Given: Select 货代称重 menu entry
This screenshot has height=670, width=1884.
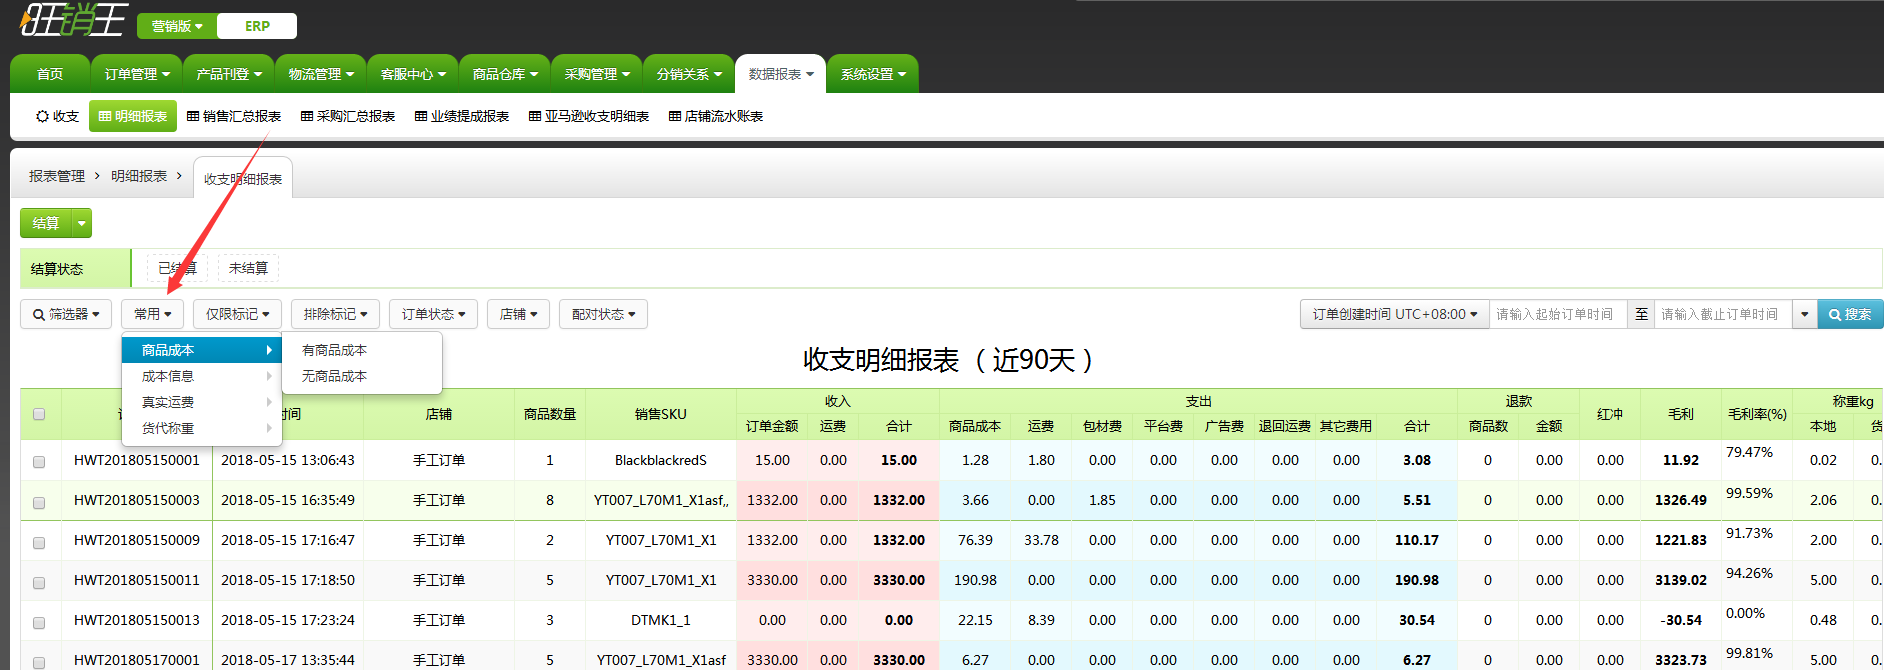Looking at the screenshot, I should [x=202, y=428].
